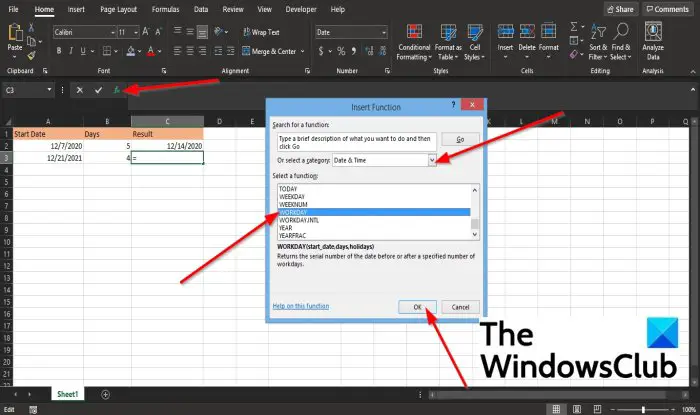
Task: Confirm with the OK button in dialog
Action: pos(417,307)
